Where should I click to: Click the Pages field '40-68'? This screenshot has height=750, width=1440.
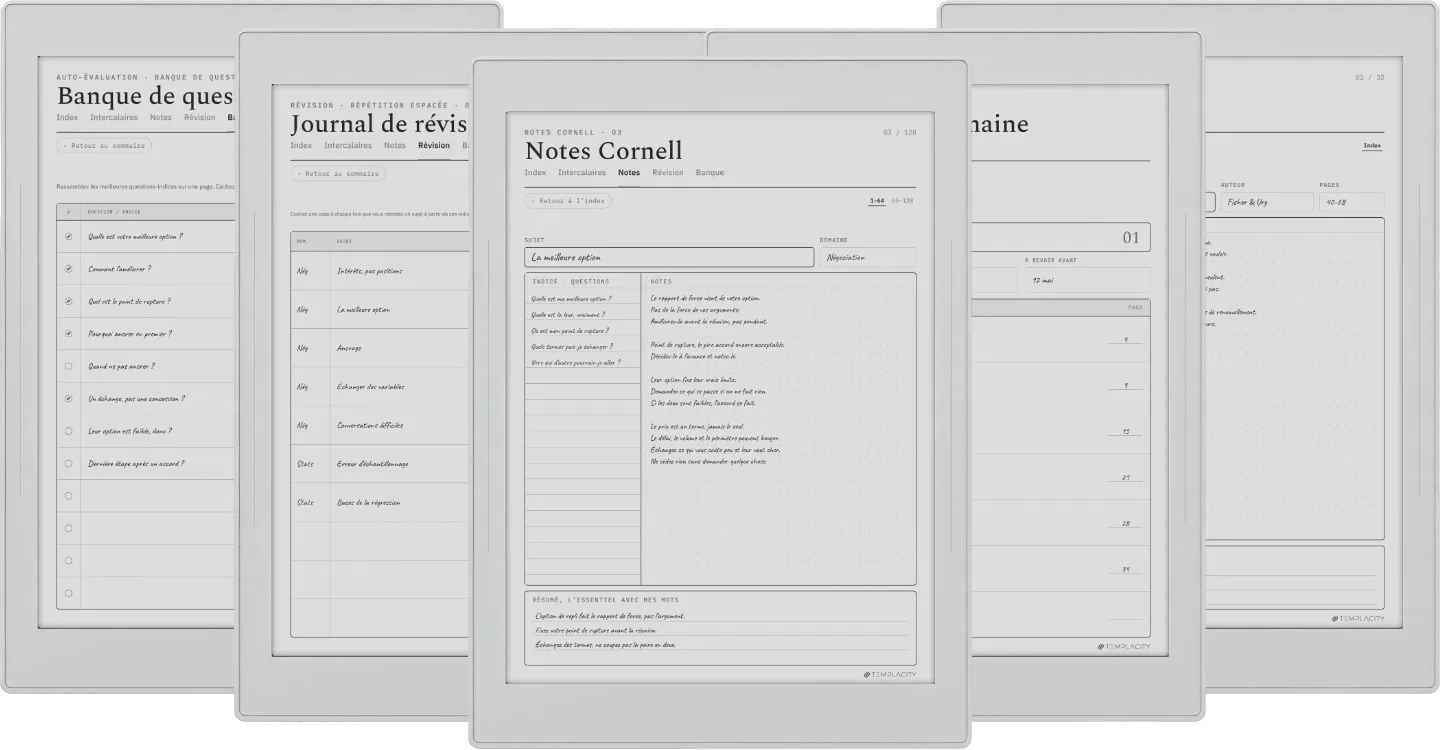coord(1352,202)
